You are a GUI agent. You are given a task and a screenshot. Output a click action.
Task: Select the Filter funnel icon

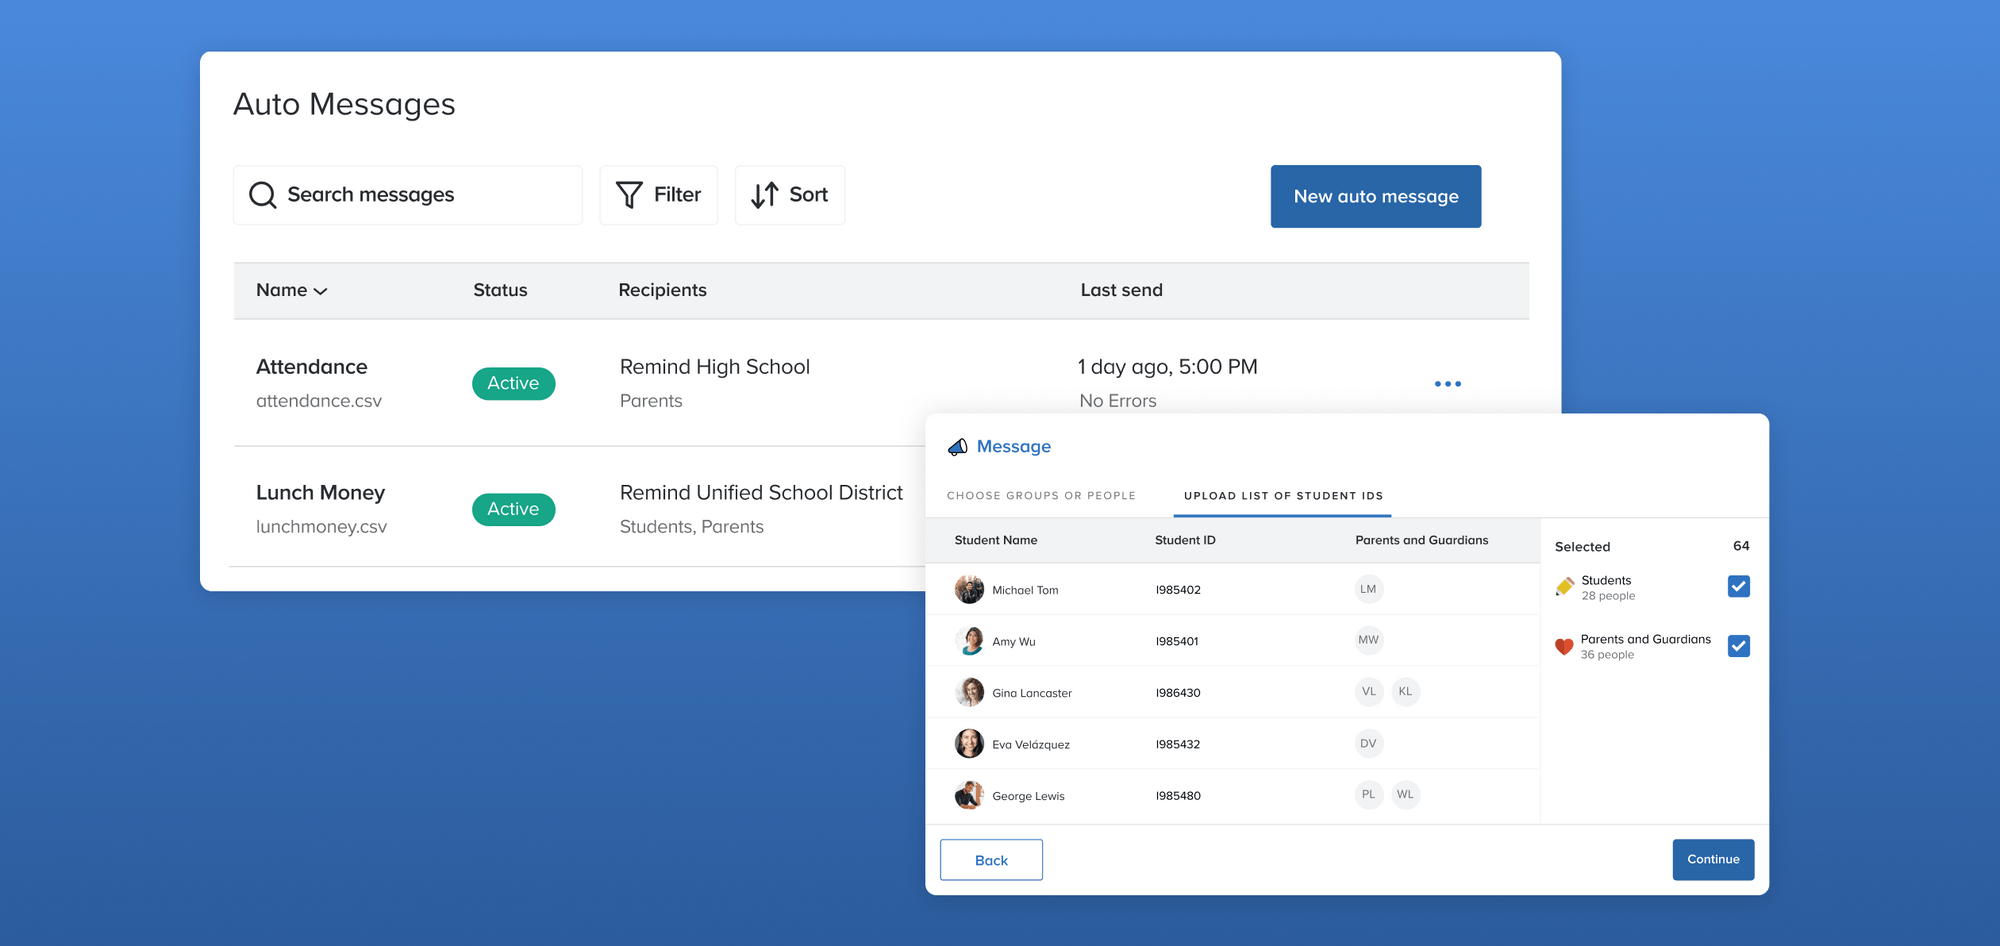629,195
